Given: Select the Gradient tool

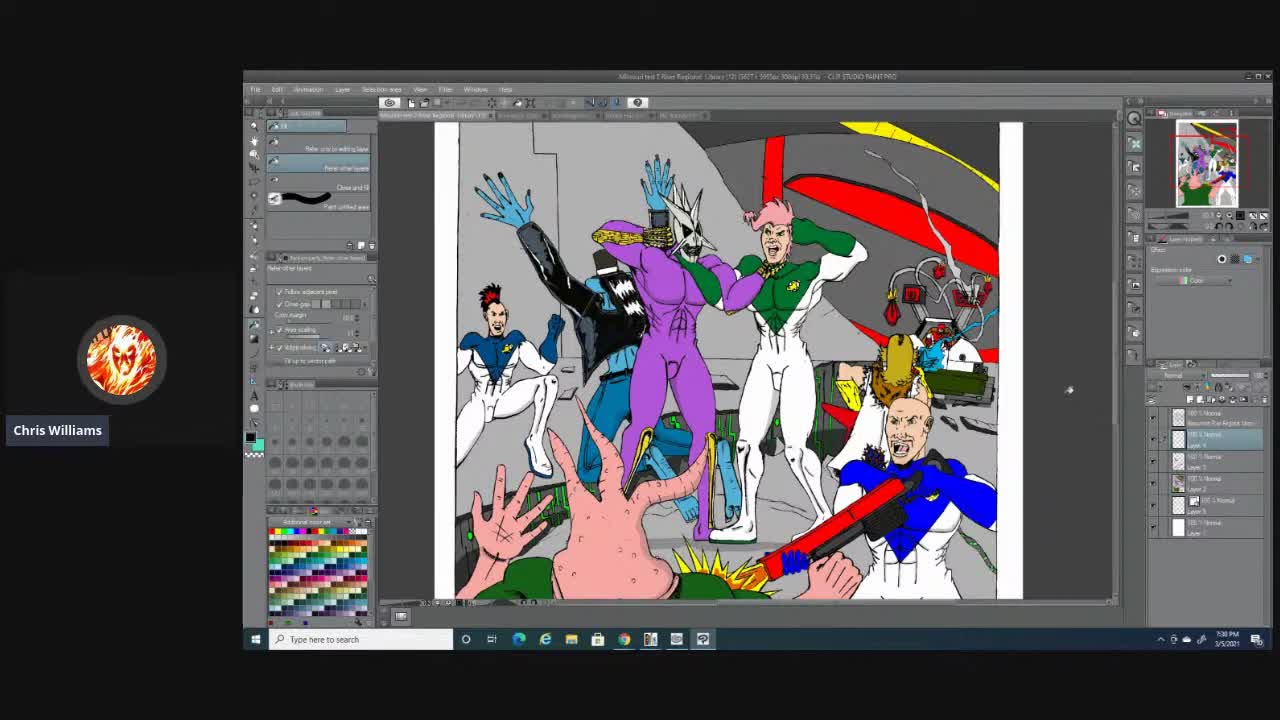Looking at the screenshot, I should point(254,338).
